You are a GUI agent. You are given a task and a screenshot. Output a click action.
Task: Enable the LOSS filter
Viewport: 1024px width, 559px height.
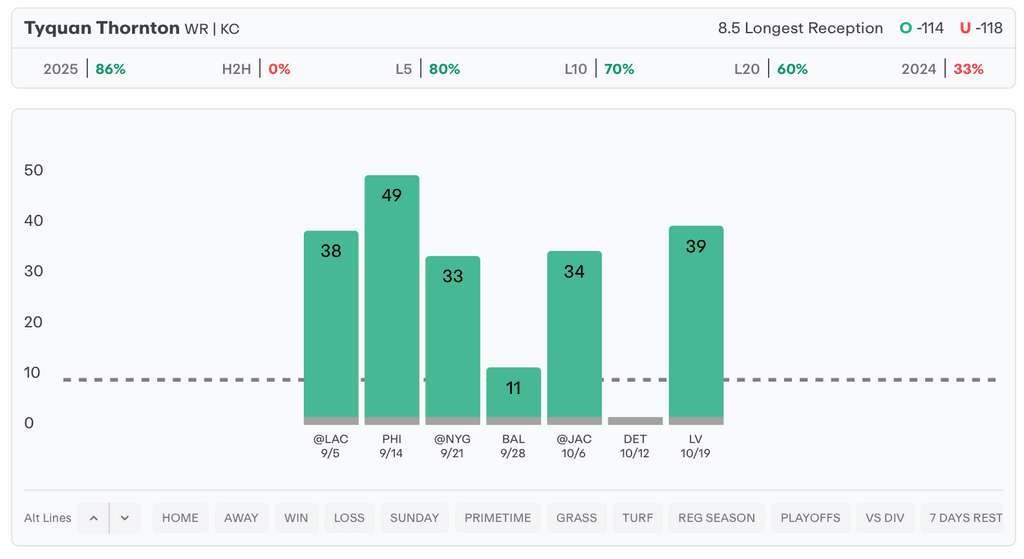click(x=349, y=518)
